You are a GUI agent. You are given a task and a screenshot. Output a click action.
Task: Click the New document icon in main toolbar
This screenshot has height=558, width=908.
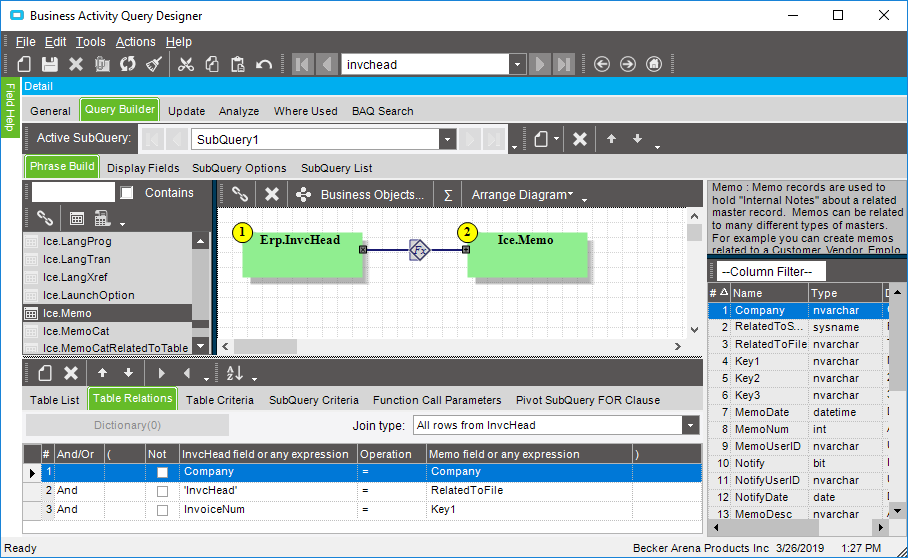[24, 64]
